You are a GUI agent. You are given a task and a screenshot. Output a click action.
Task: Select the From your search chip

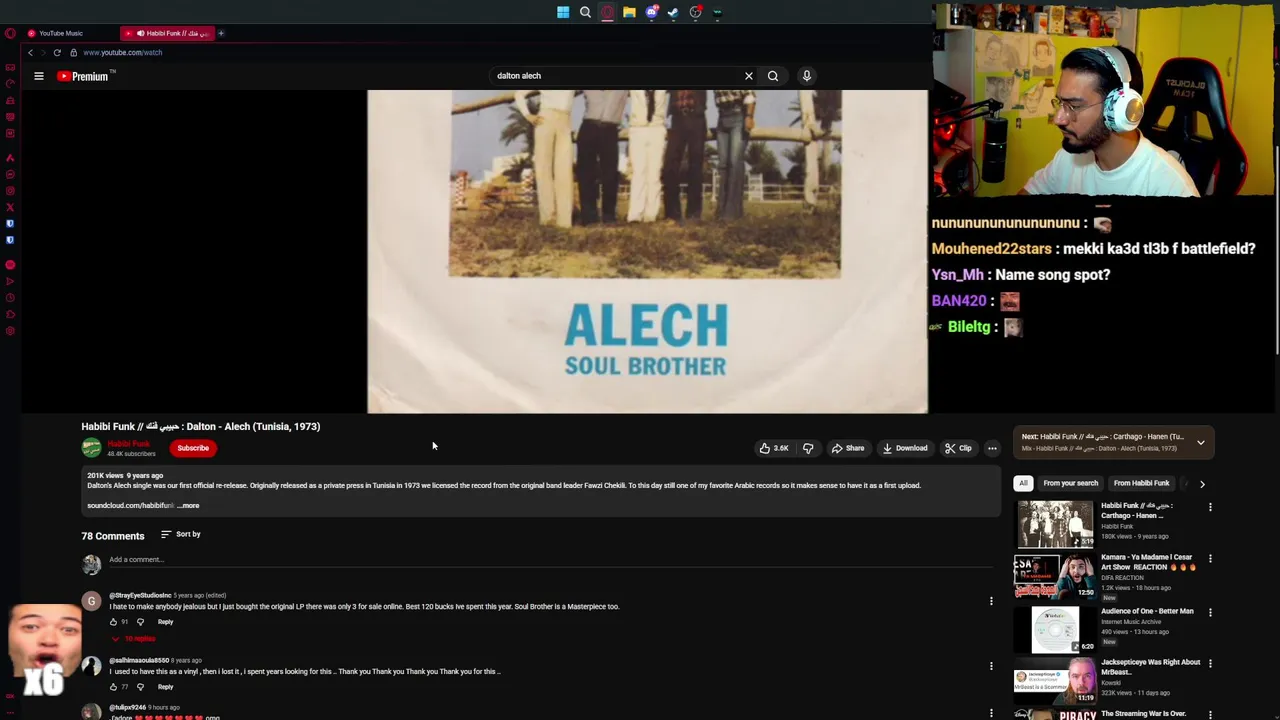click(x=1070, y=483)
